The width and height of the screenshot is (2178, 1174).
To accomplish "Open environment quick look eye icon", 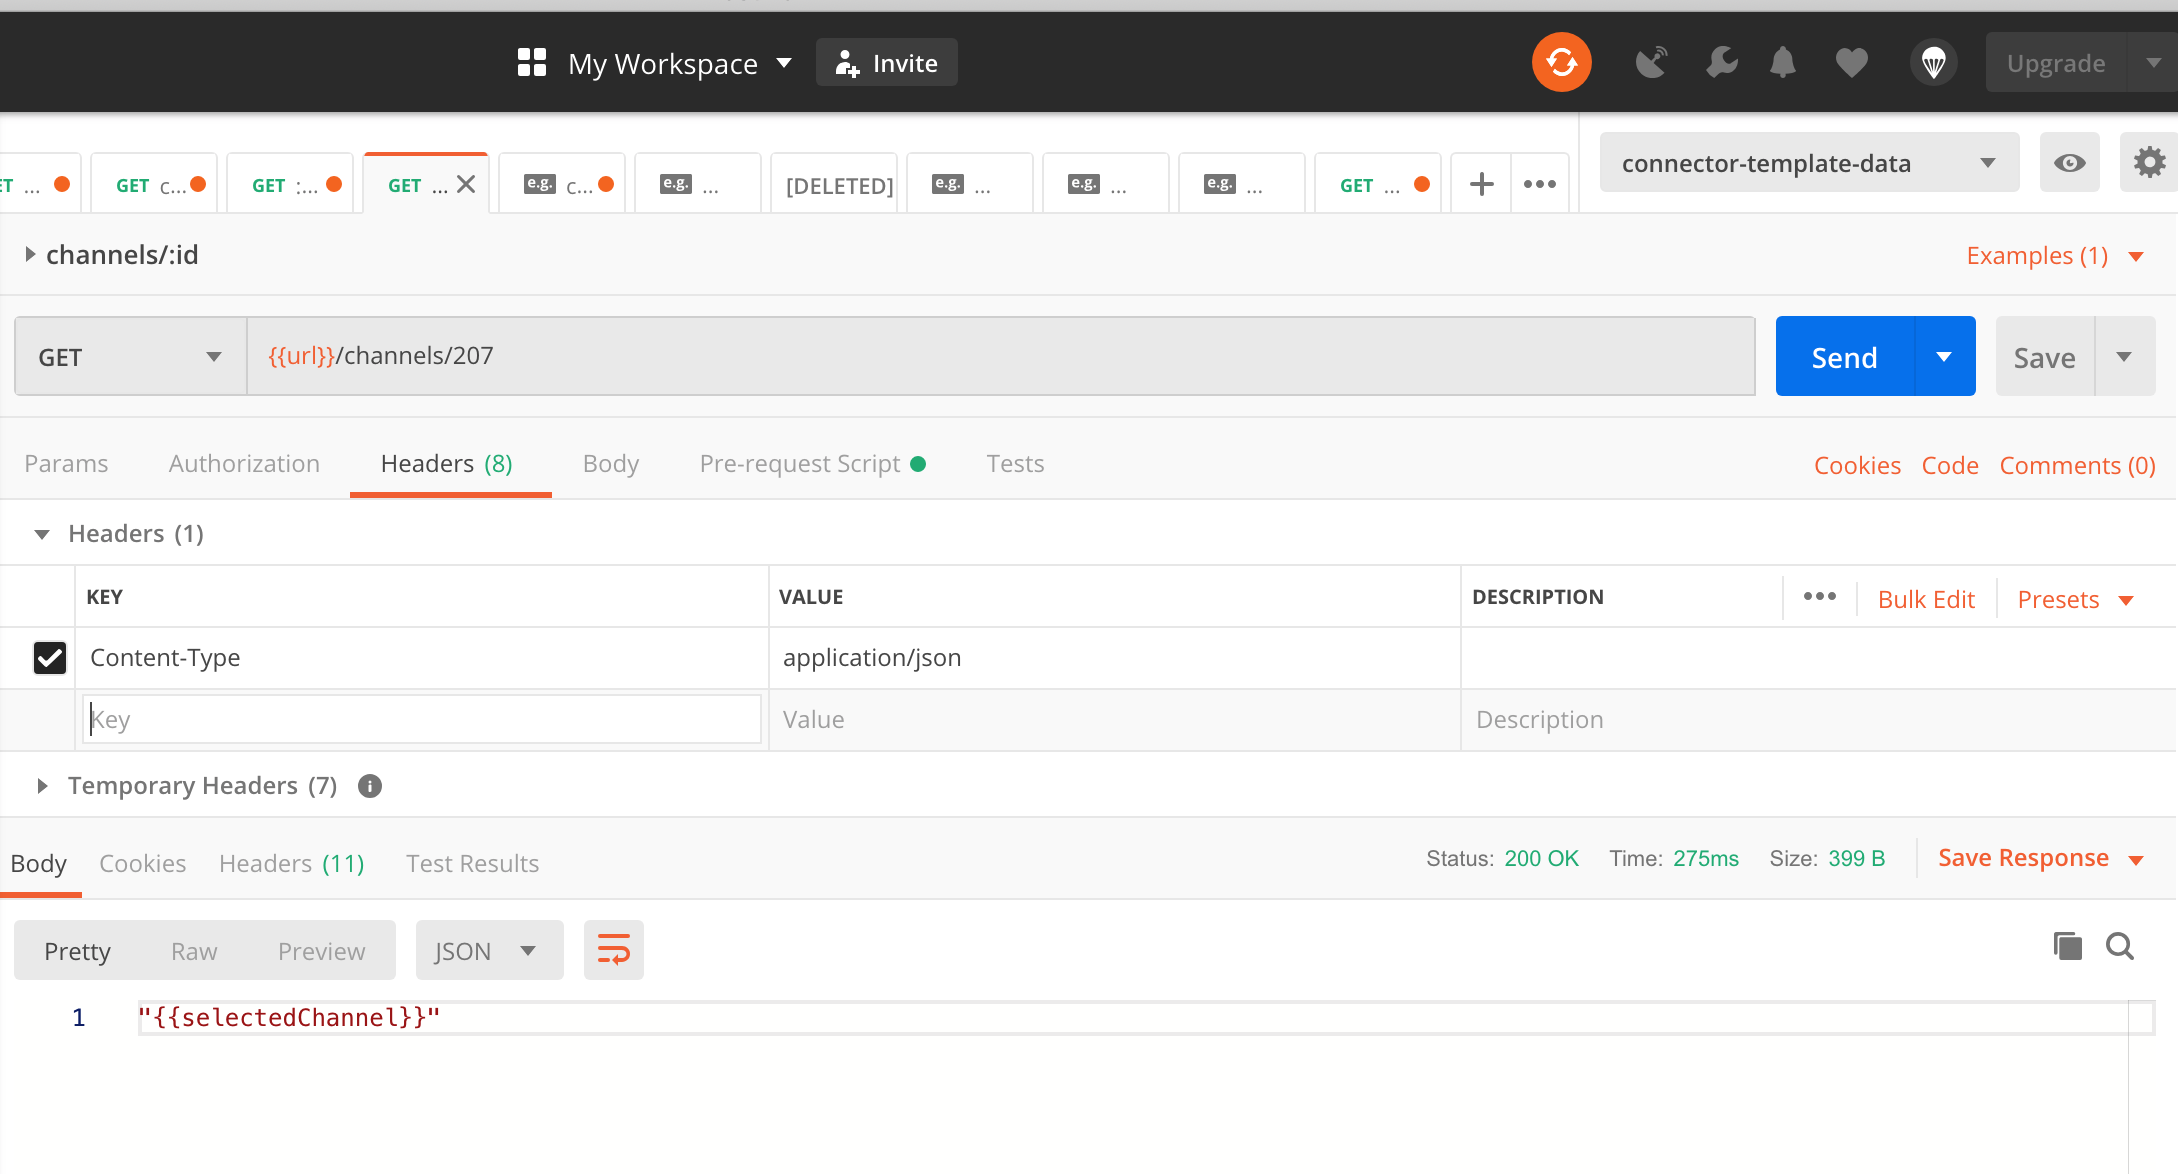I will click(2069, 163).
